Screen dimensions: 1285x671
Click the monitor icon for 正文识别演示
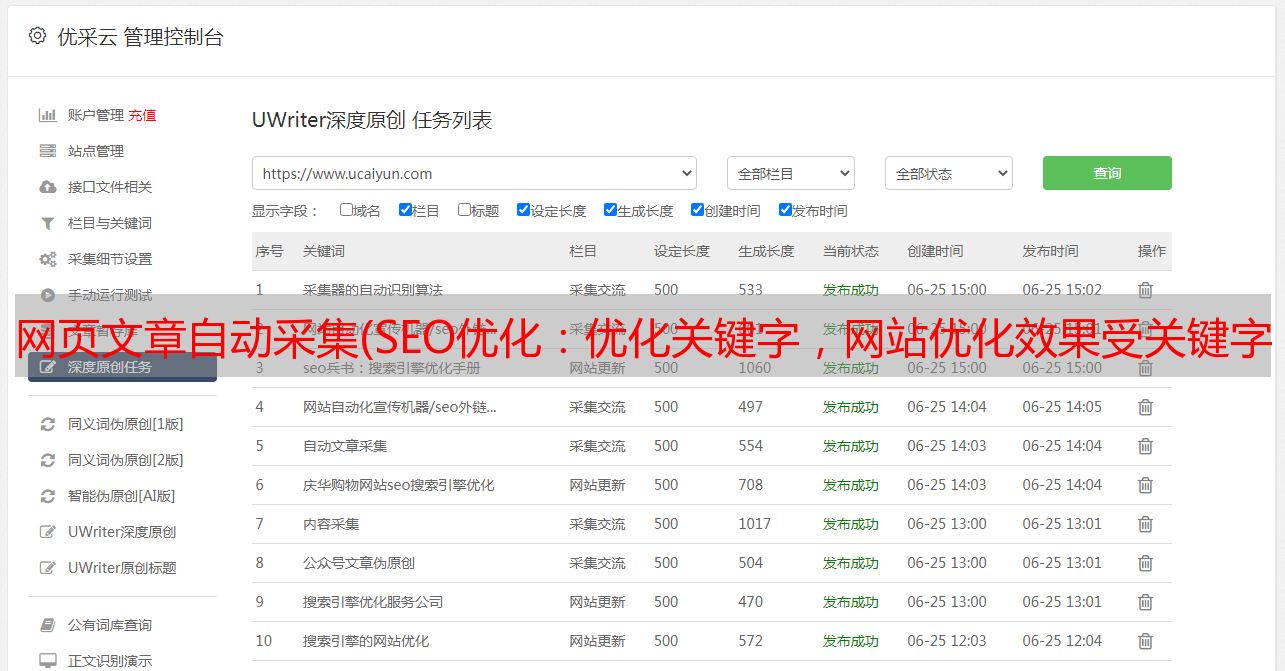click(x=47, y=661)
